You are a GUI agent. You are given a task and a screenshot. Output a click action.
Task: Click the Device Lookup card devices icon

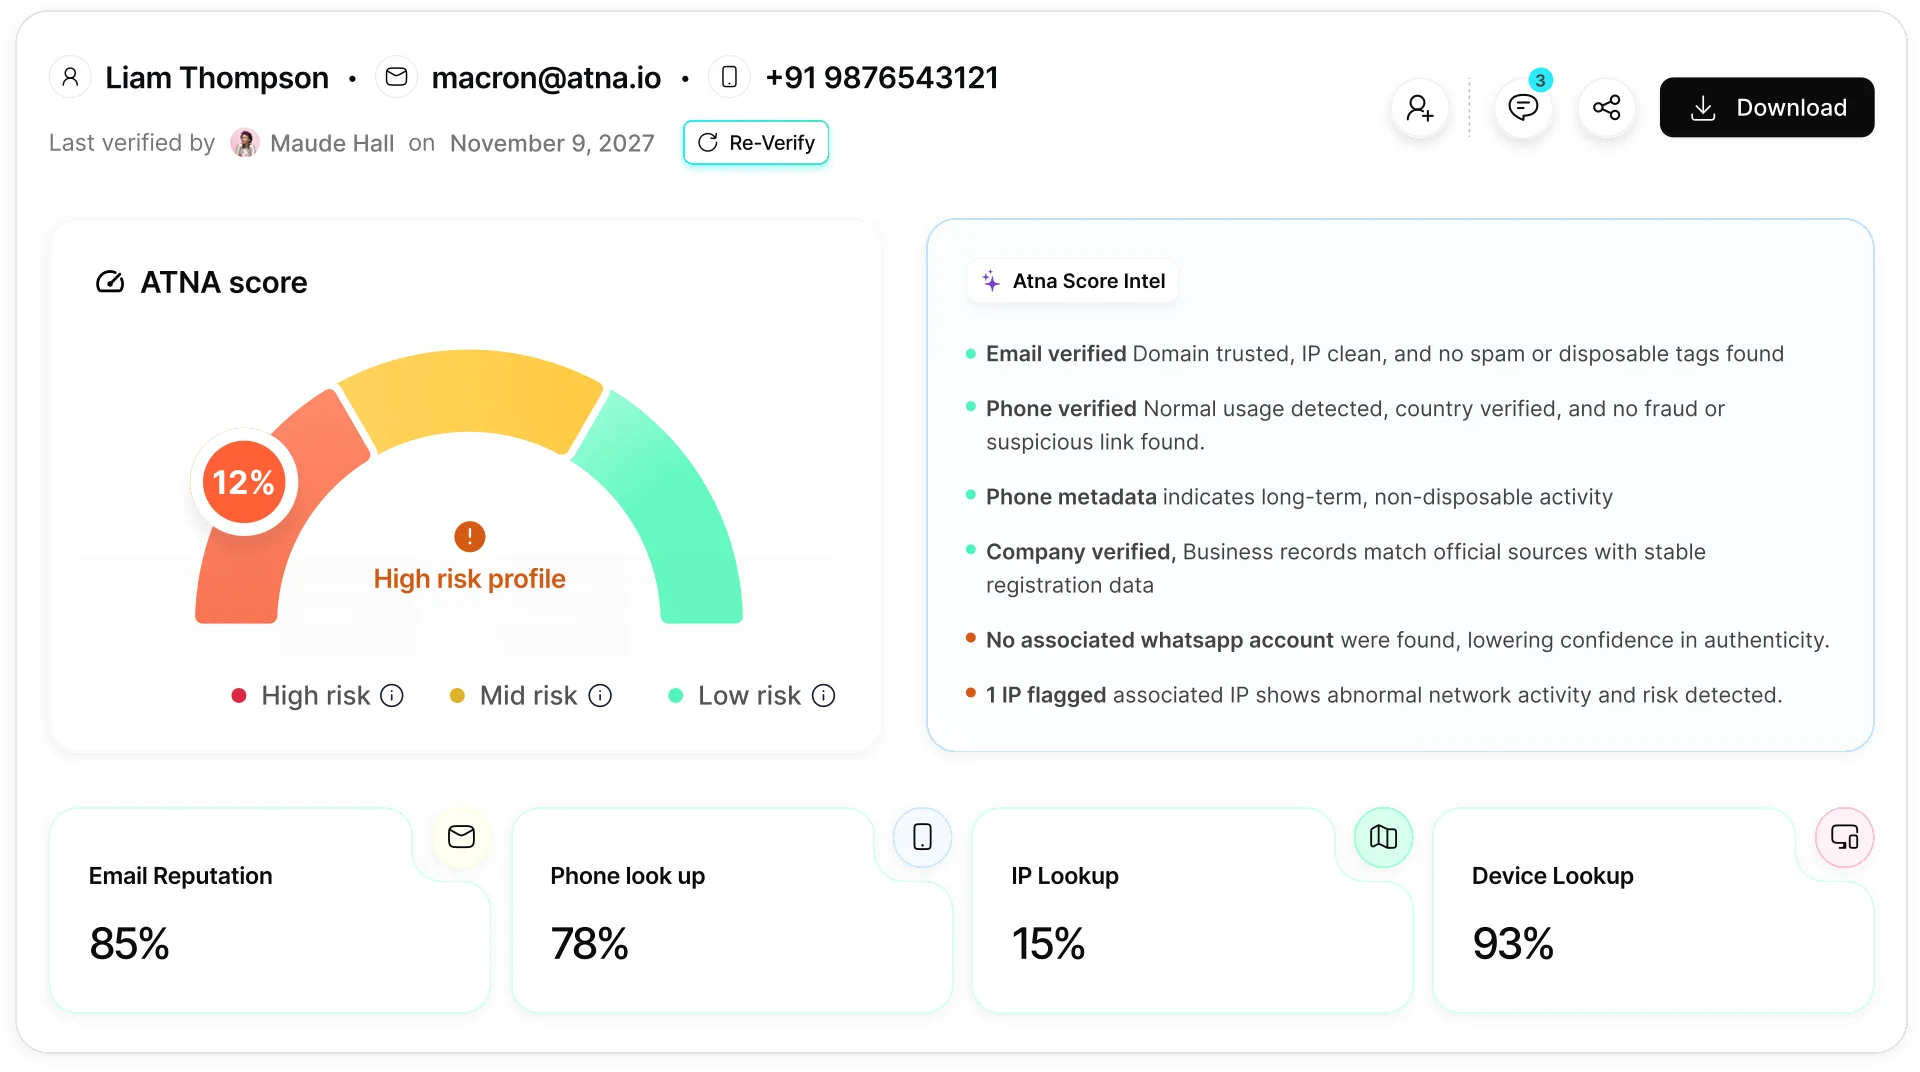click(1844, 837)
